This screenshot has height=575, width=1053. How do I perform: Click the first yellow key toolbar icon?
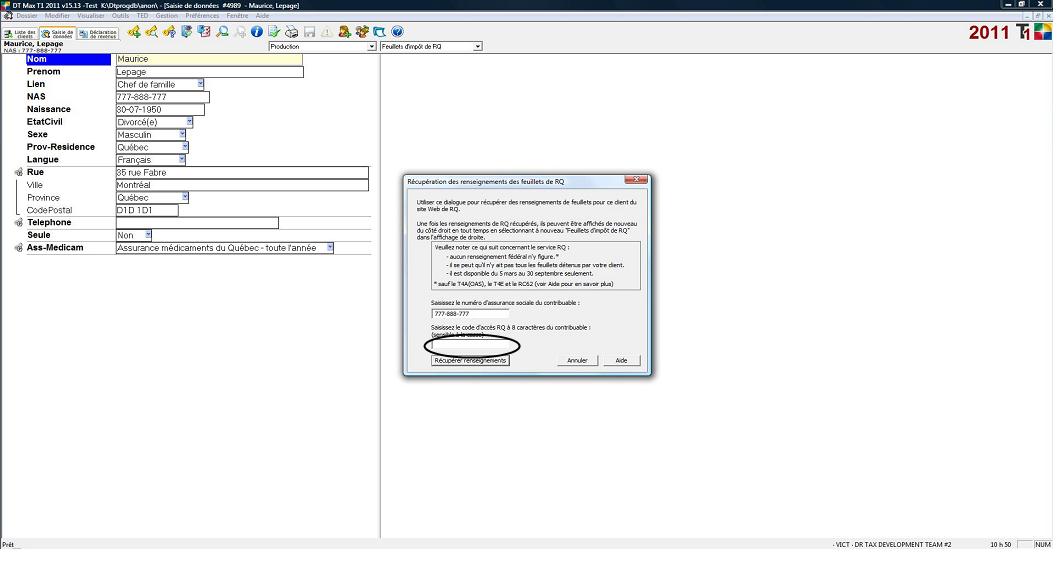[134, 32]
